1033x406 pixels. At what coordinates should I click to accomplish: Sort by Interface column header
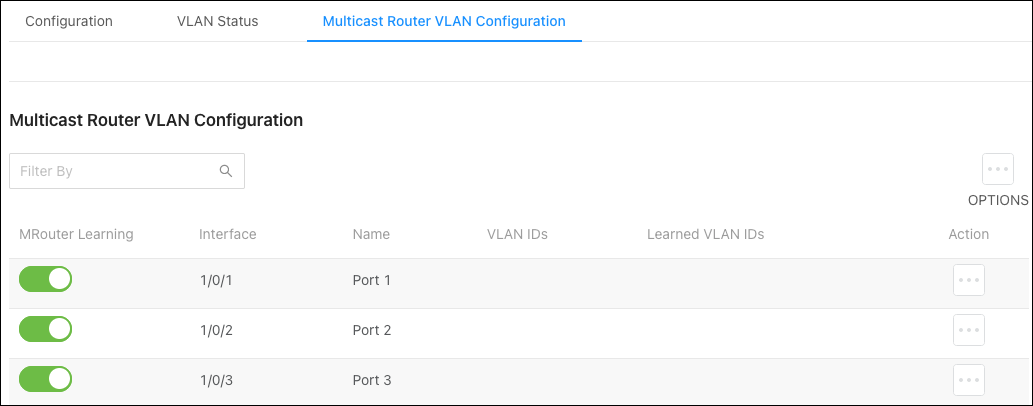coord(227,234)
